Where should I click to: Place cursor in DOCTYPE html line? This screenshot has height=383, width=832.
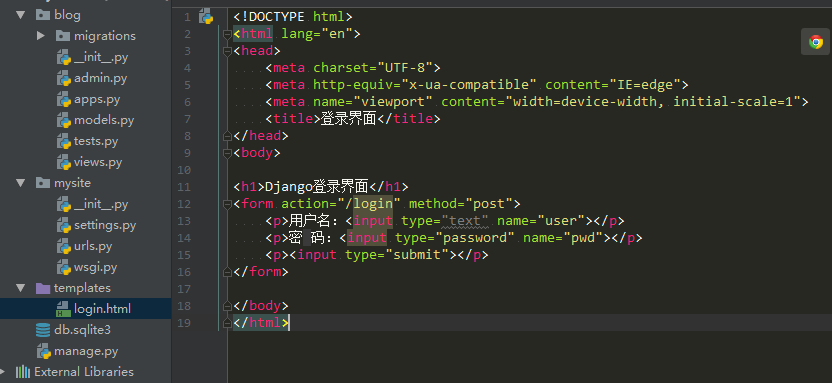(x=292, y=17)
